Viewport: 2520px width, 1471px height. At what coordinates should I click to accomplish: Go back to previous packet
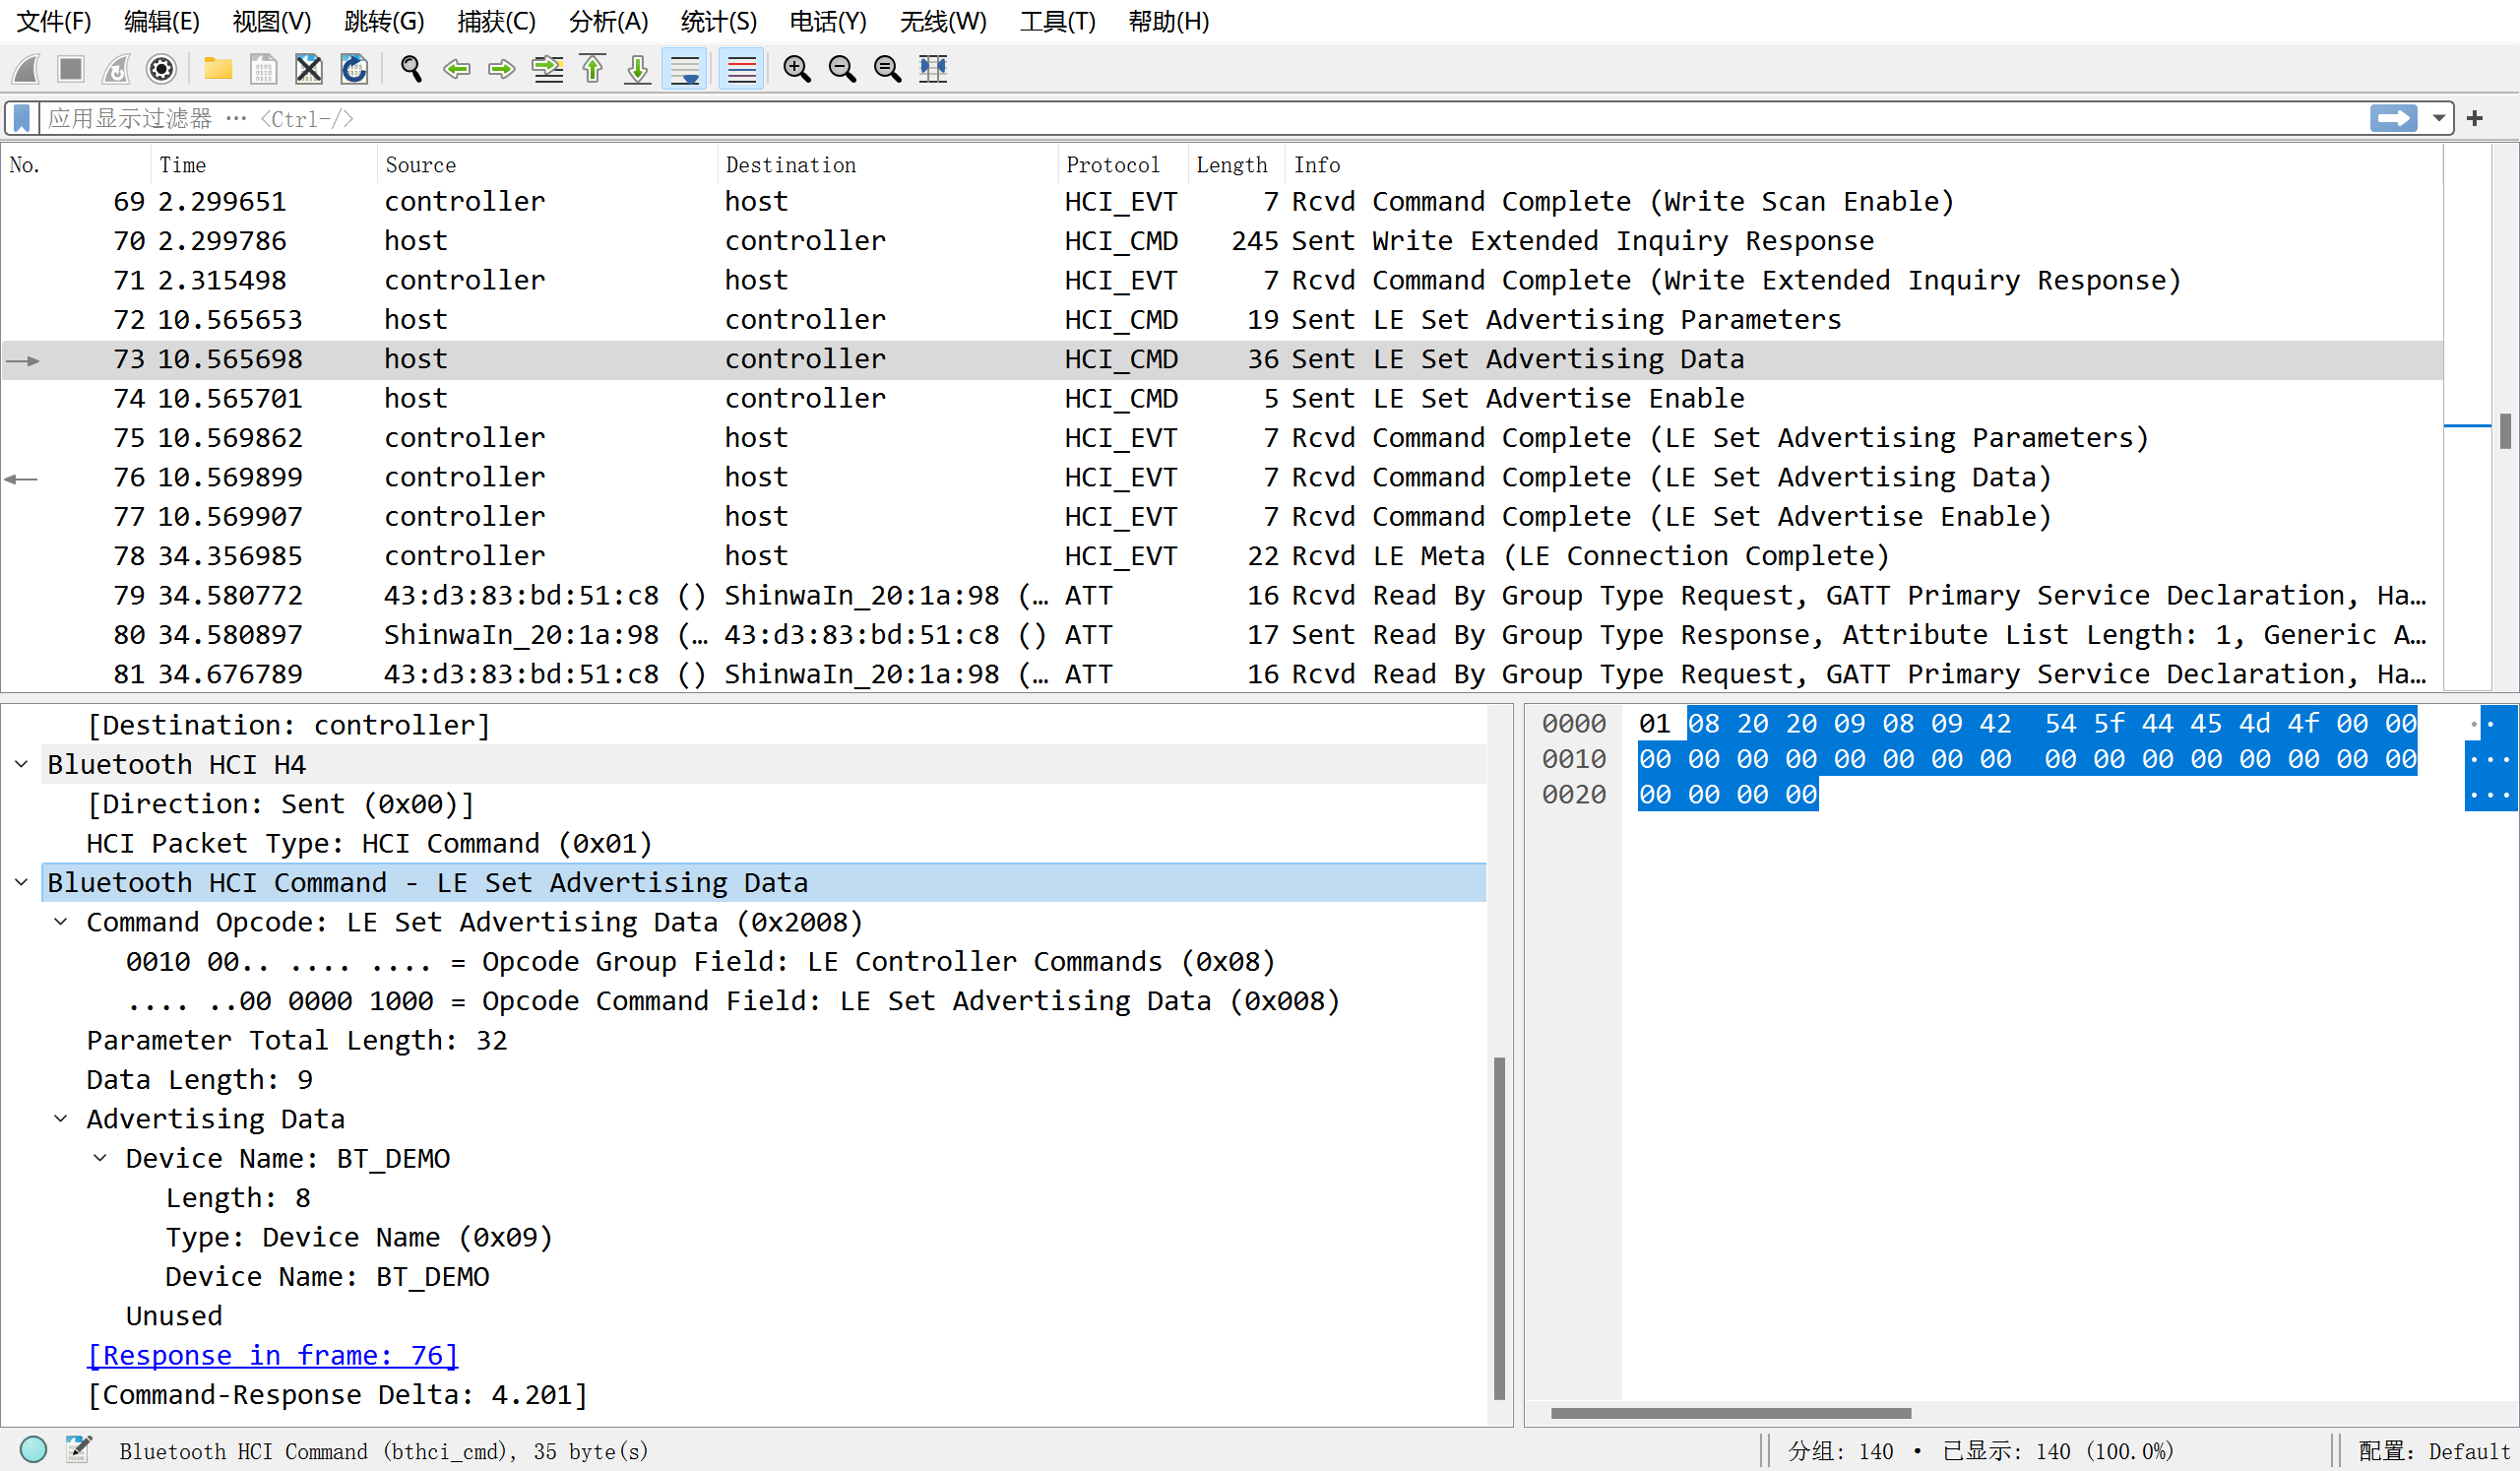click(x=457, y=68)
